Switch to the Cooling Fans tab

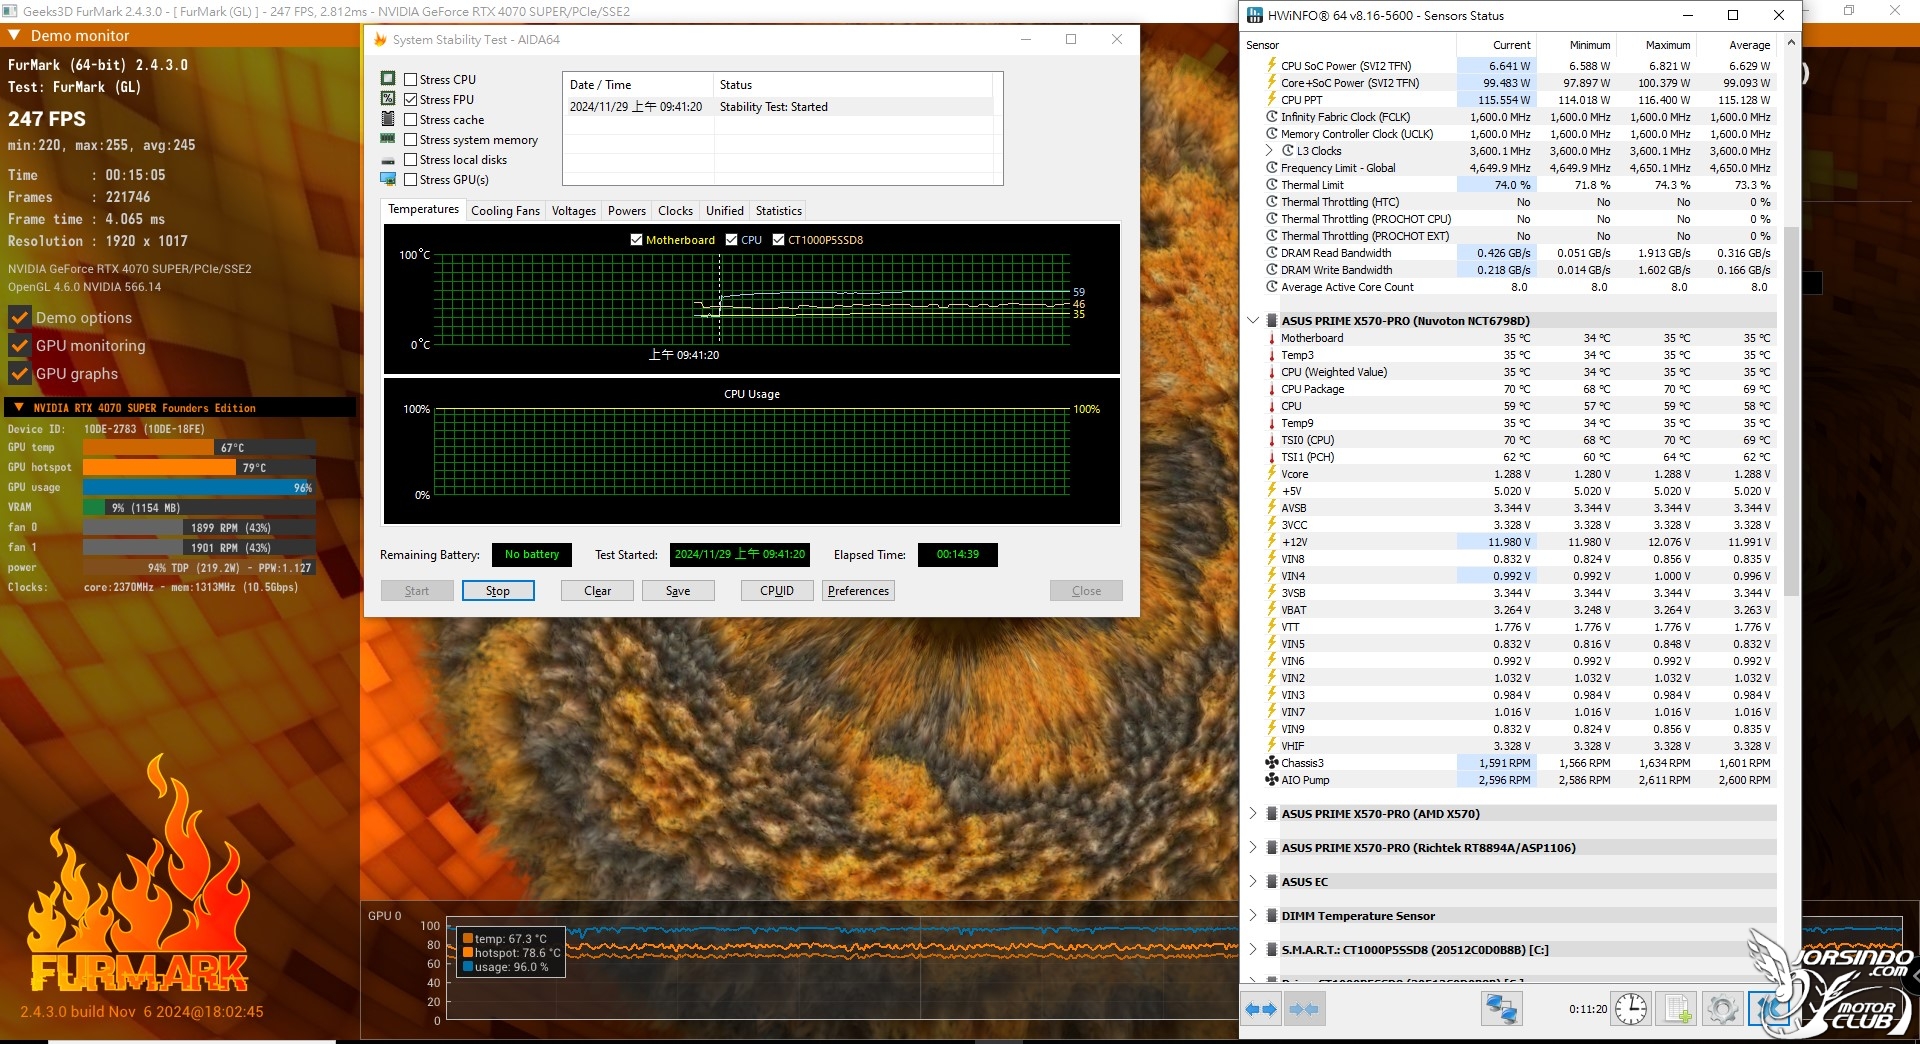pos(505,211)
